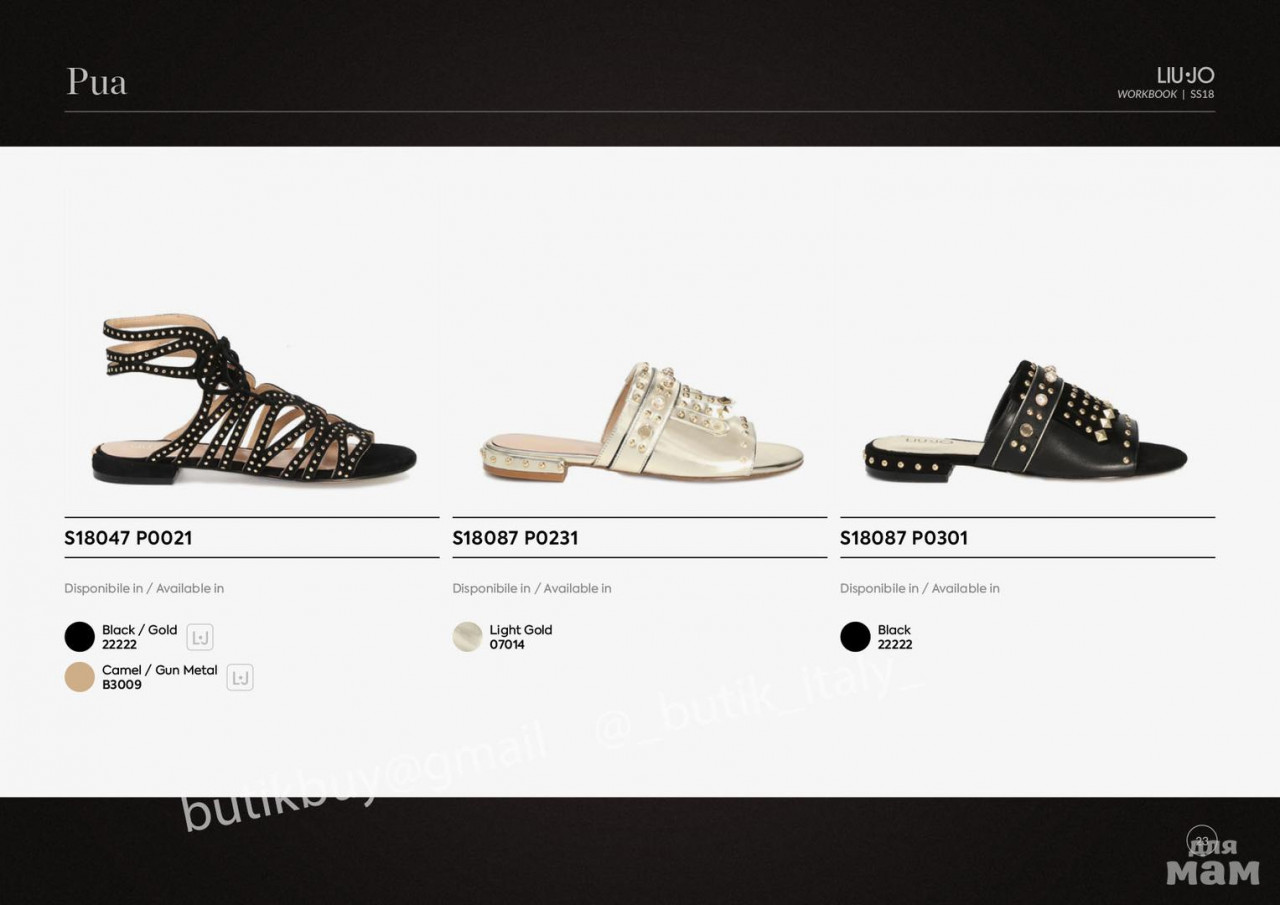Screen dimensions: 1280x905
Task: Click the L·J badge beside Black / Gold
Action: pos(200,637)
